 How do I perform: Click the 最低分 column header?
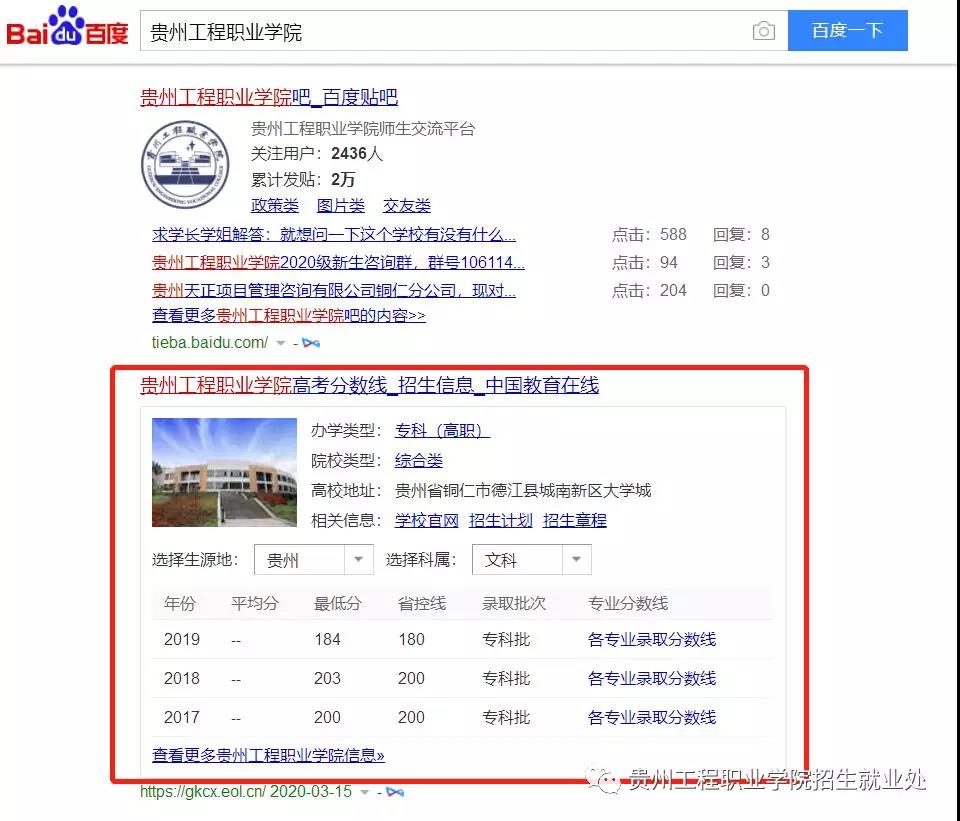point(337,604)
